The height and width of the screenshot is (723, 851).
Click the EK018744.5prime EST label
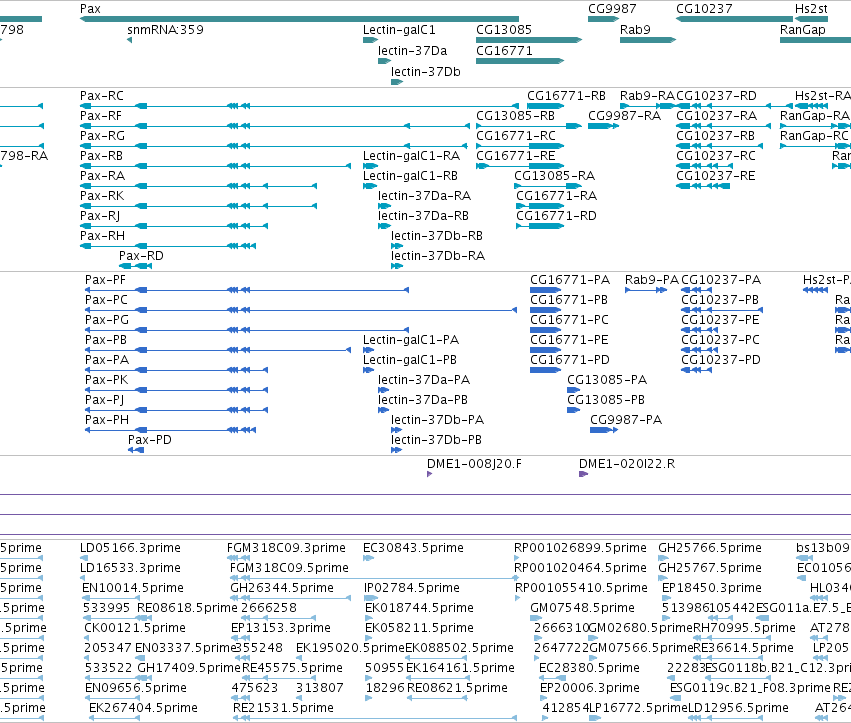pos(420,608)
